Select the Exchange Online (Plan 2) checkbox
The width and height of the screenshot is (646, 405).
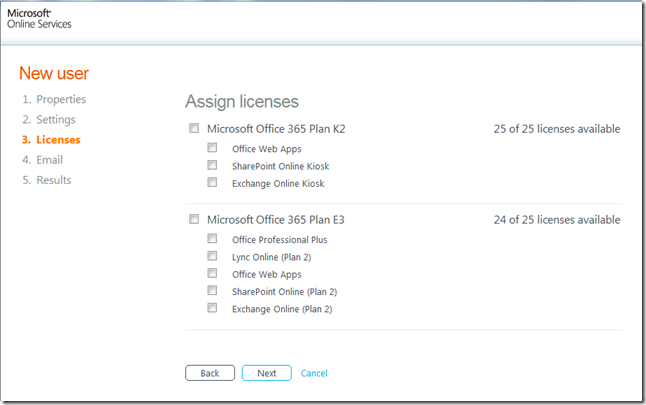pyautogui.click(x=212, y=309)
